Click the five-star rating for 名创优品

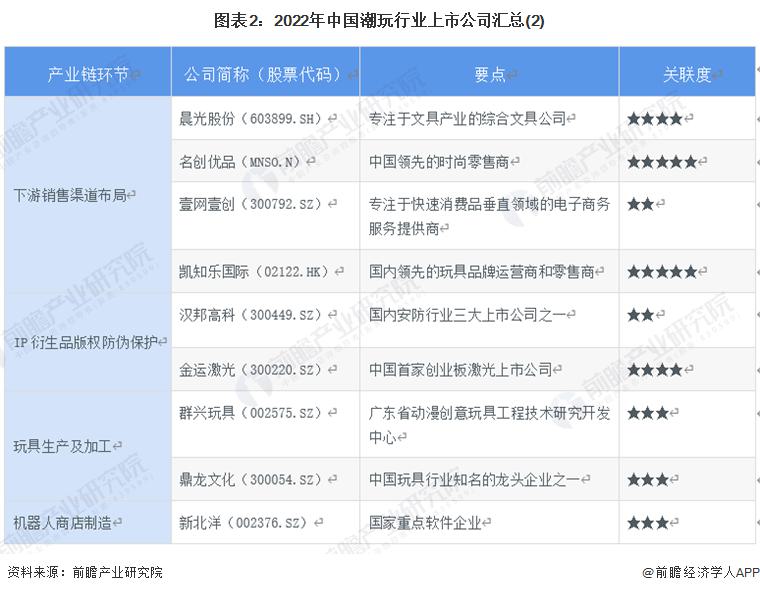[x=662, y=161]
